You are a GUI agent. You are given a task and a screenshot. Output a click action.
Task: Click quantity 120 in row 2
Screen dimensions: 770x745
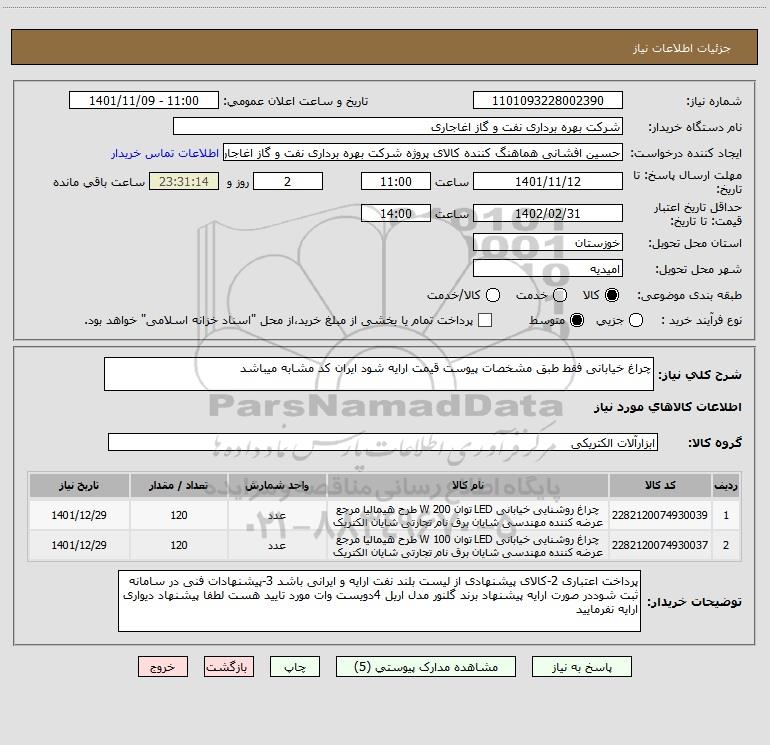pyautogui.click(x=179, y=545)
